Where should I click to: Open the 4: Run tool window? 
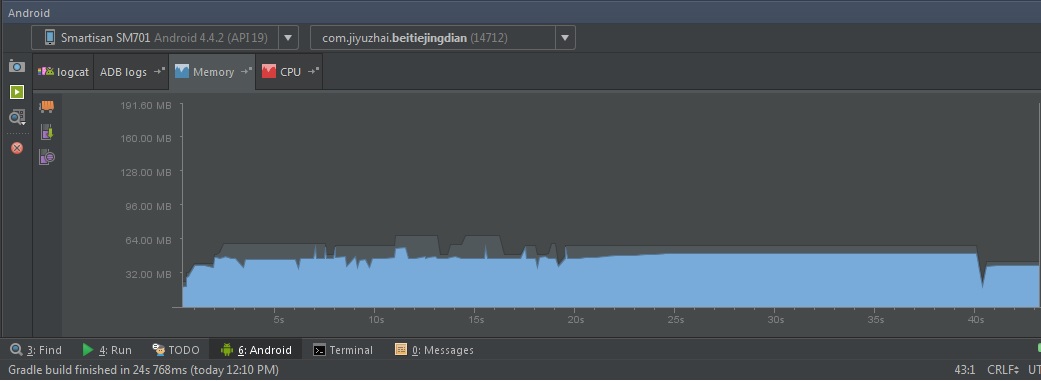click(106, 350)
